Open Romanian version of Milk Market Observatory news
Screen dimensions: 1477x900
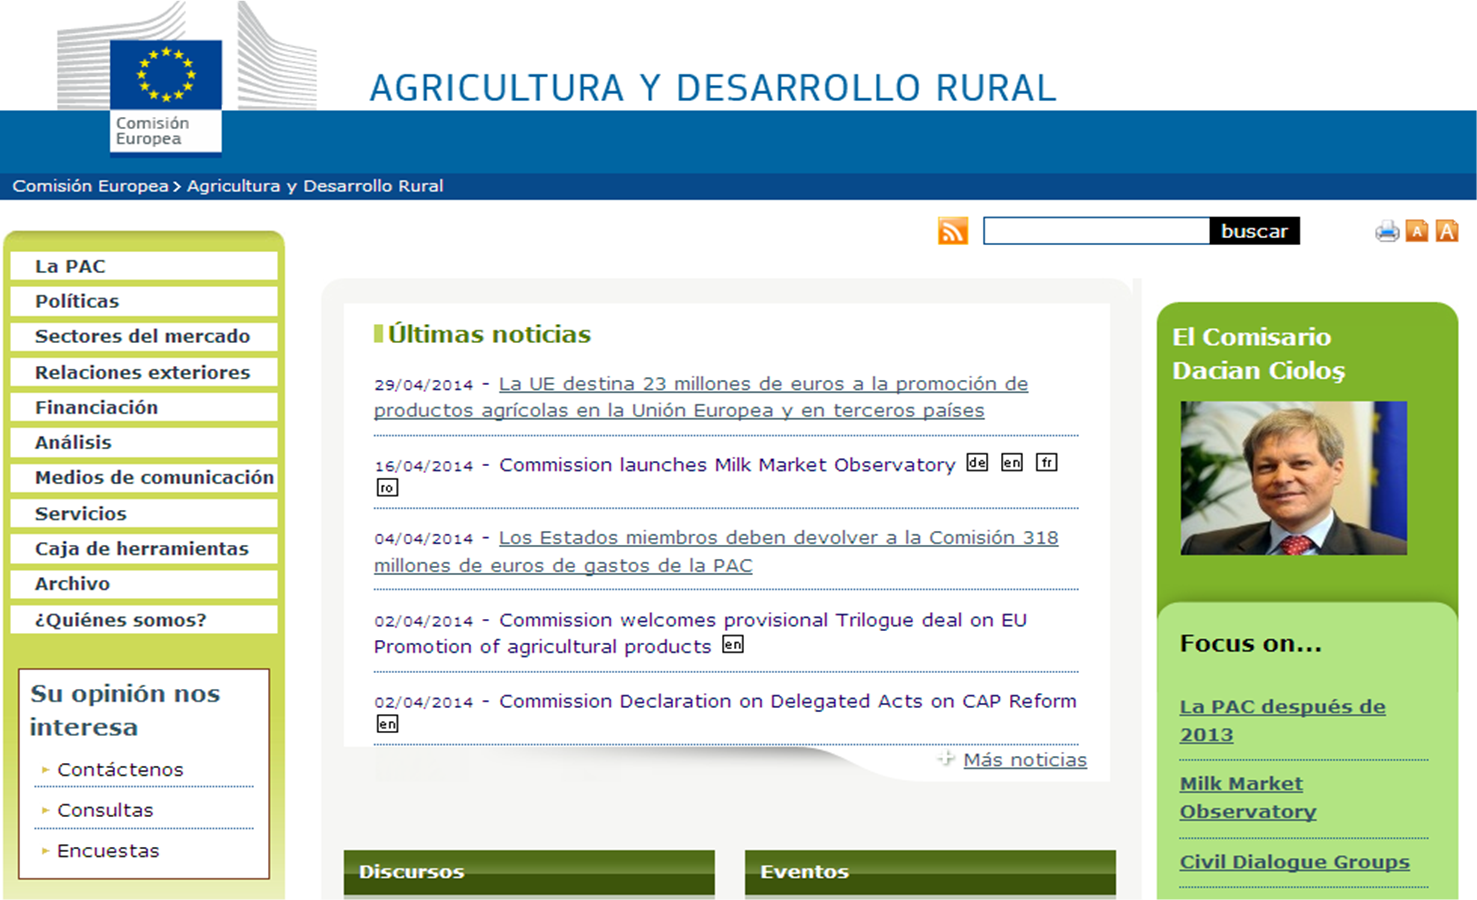click(386, 488)
